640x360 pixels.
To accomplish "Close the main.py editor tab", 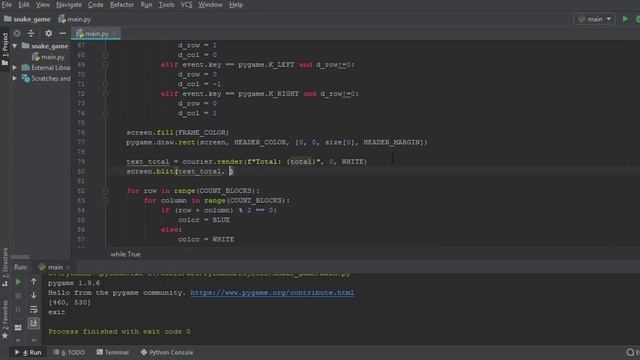I will coord(115,34).
